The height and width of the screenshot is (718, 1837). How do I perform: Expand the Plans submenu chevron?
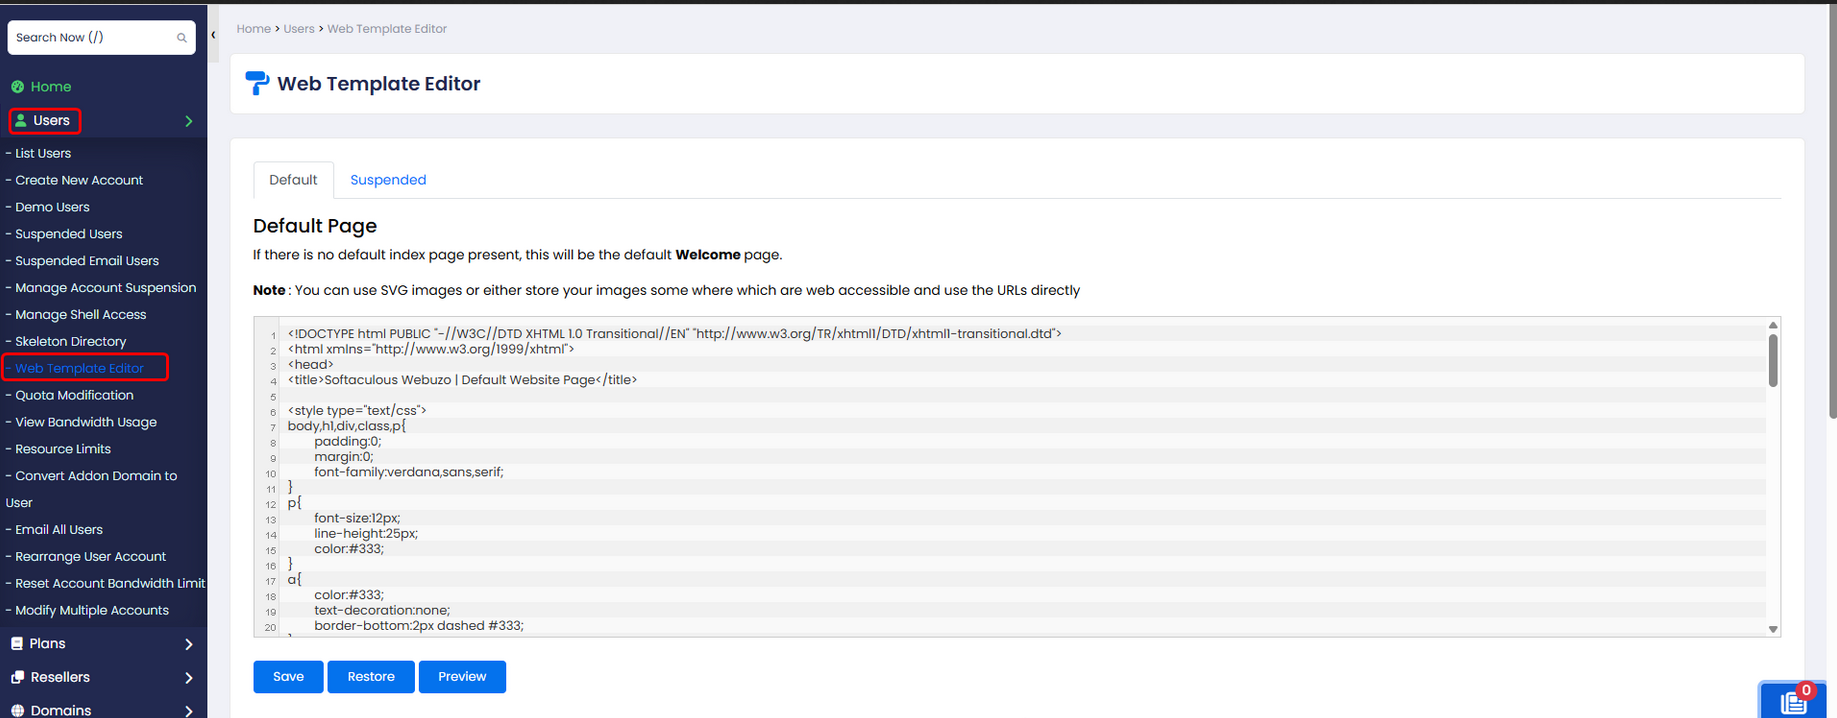[x=188, y=644]
